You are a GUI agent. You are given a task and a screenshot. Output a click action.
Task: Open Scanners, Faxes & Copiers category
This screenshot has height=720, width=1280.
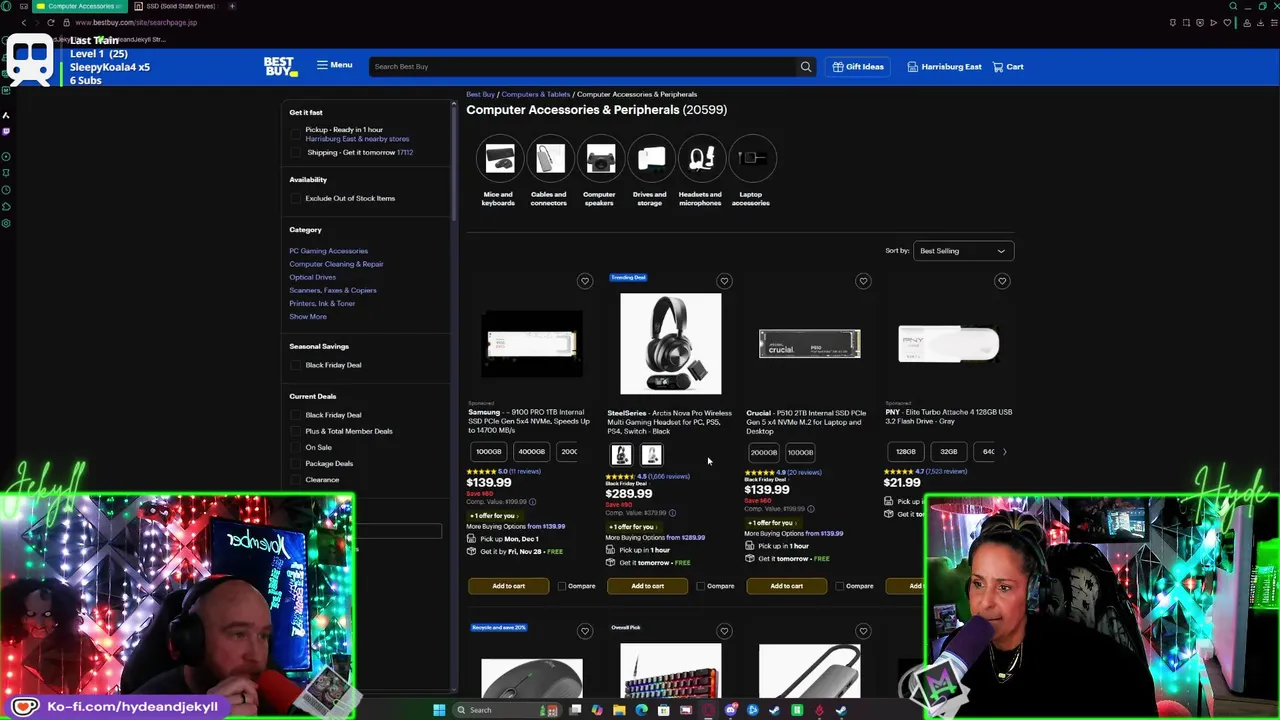coord(333,290)
